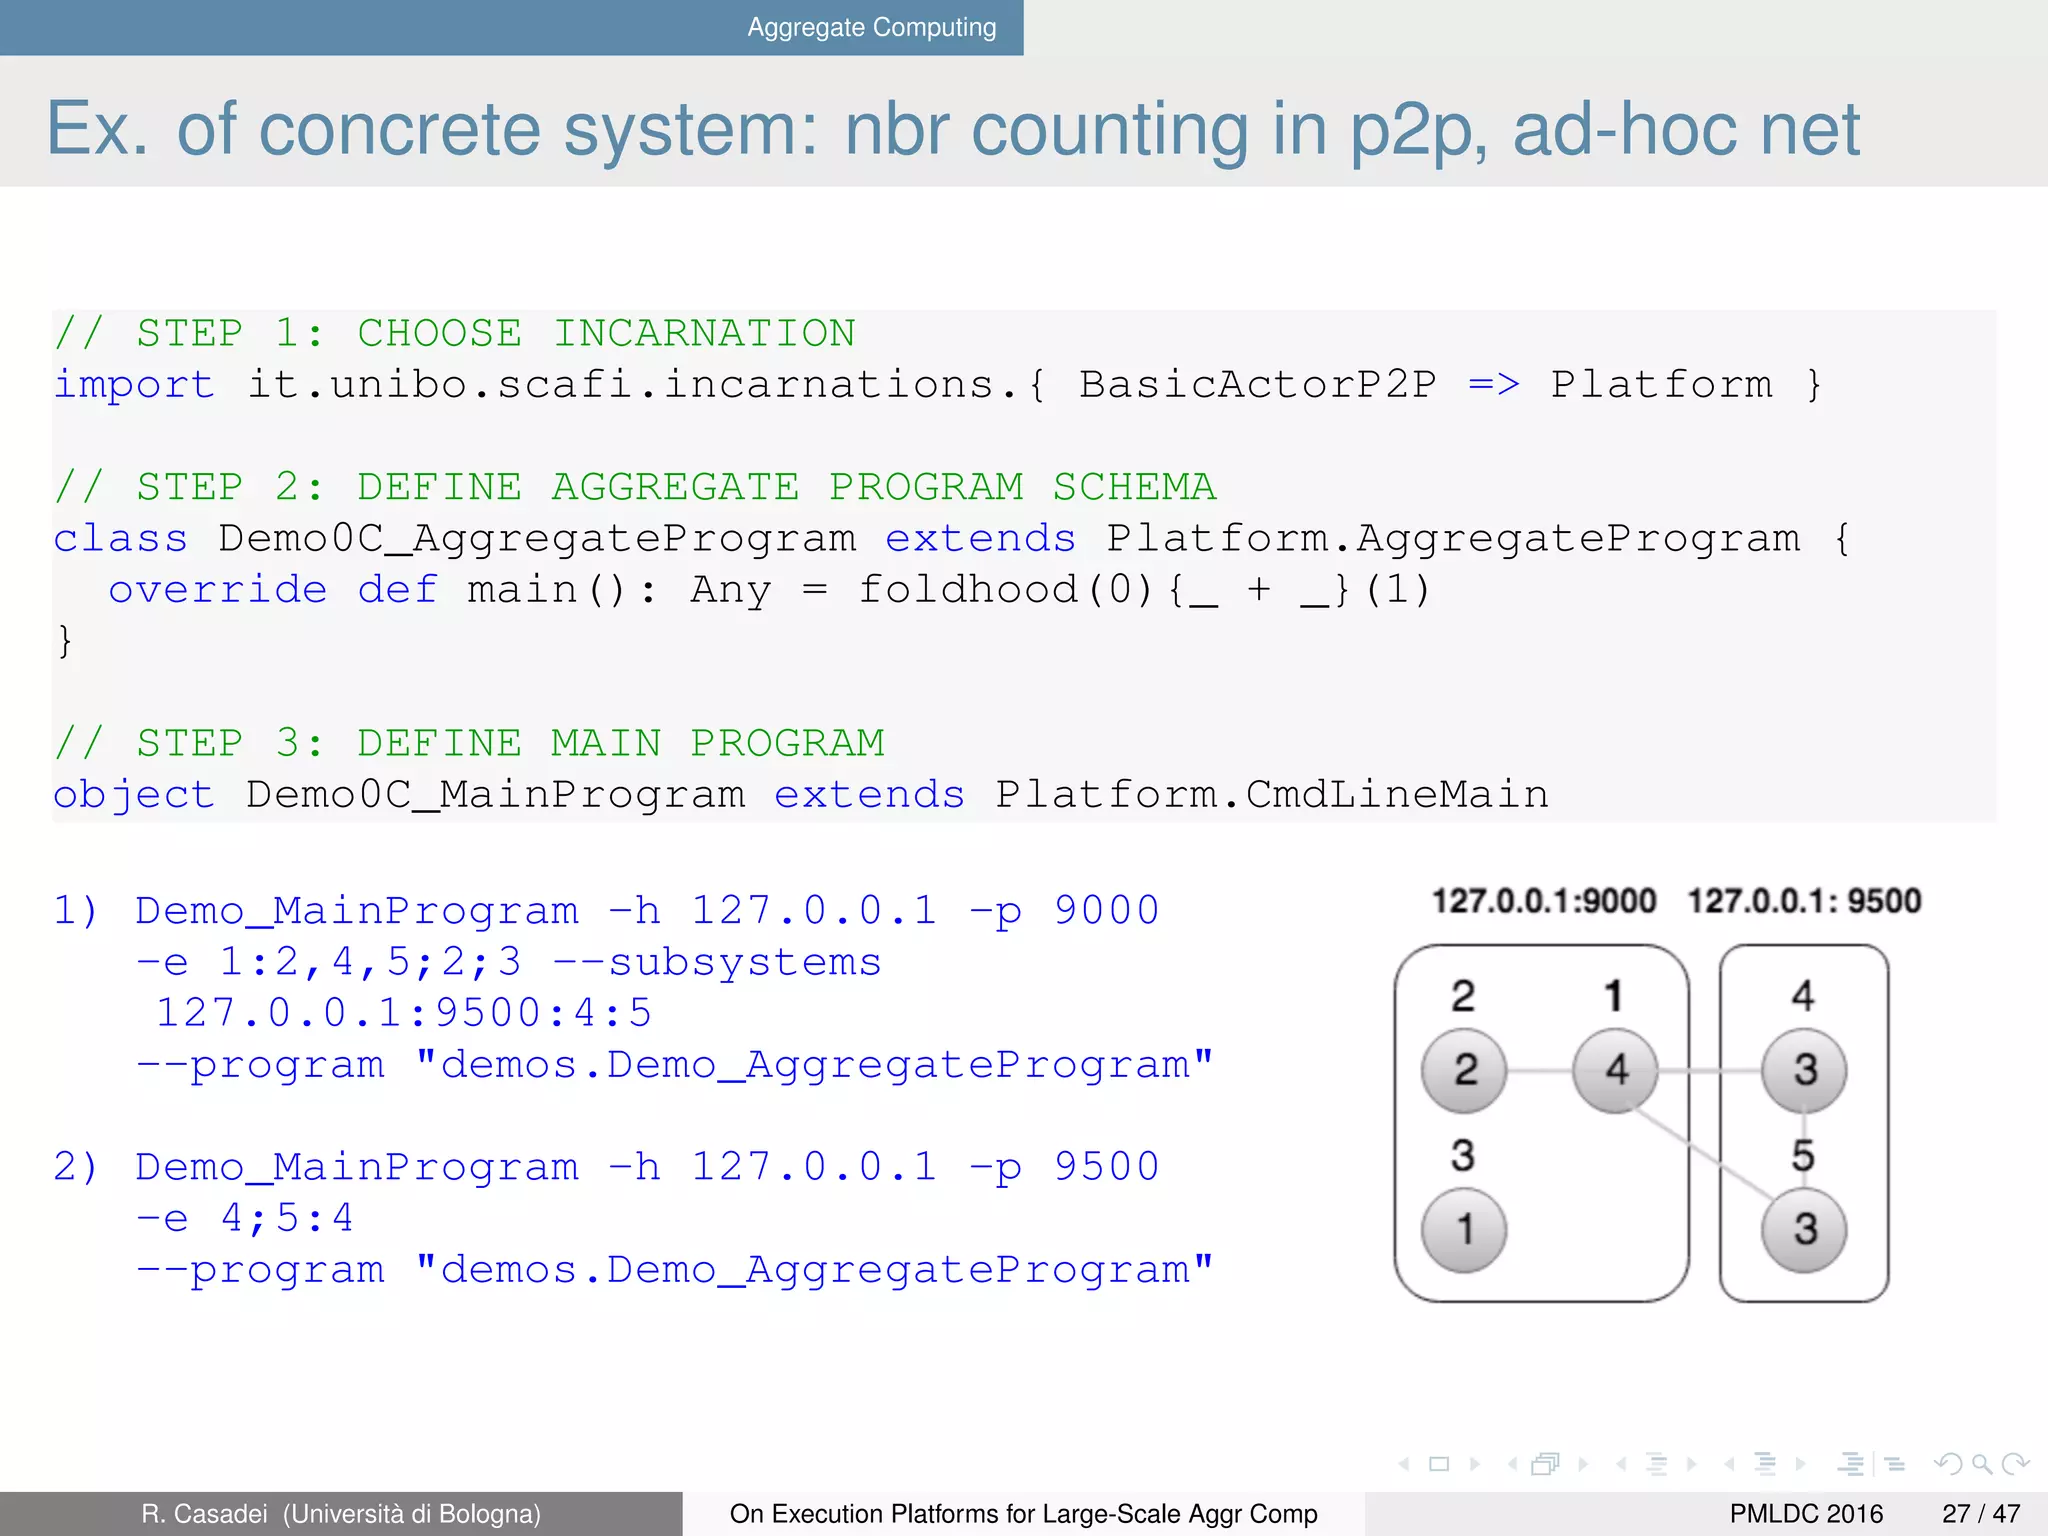Click the go-back circular arrow icon
This screenshot has width=2048, height=1536.
[1948, 1464]
